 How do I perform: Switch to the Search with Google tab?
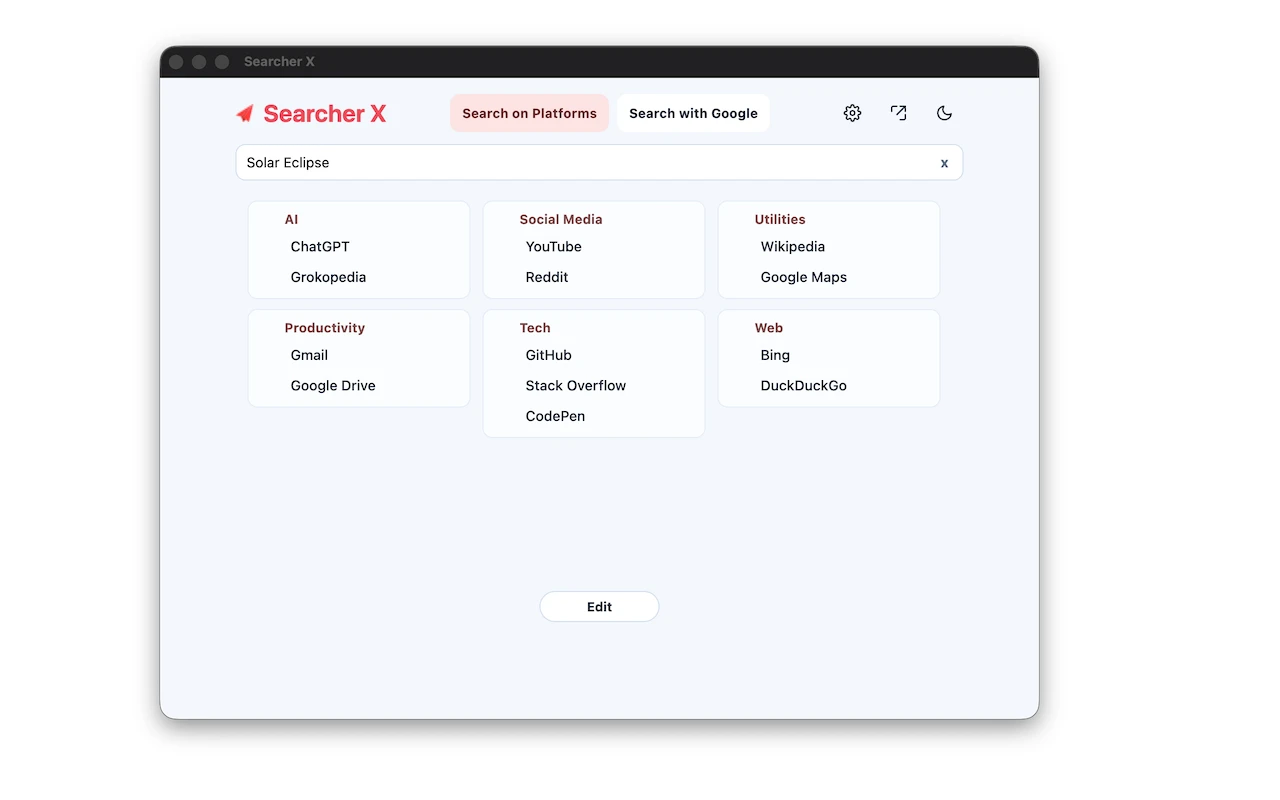click(693, 112)
